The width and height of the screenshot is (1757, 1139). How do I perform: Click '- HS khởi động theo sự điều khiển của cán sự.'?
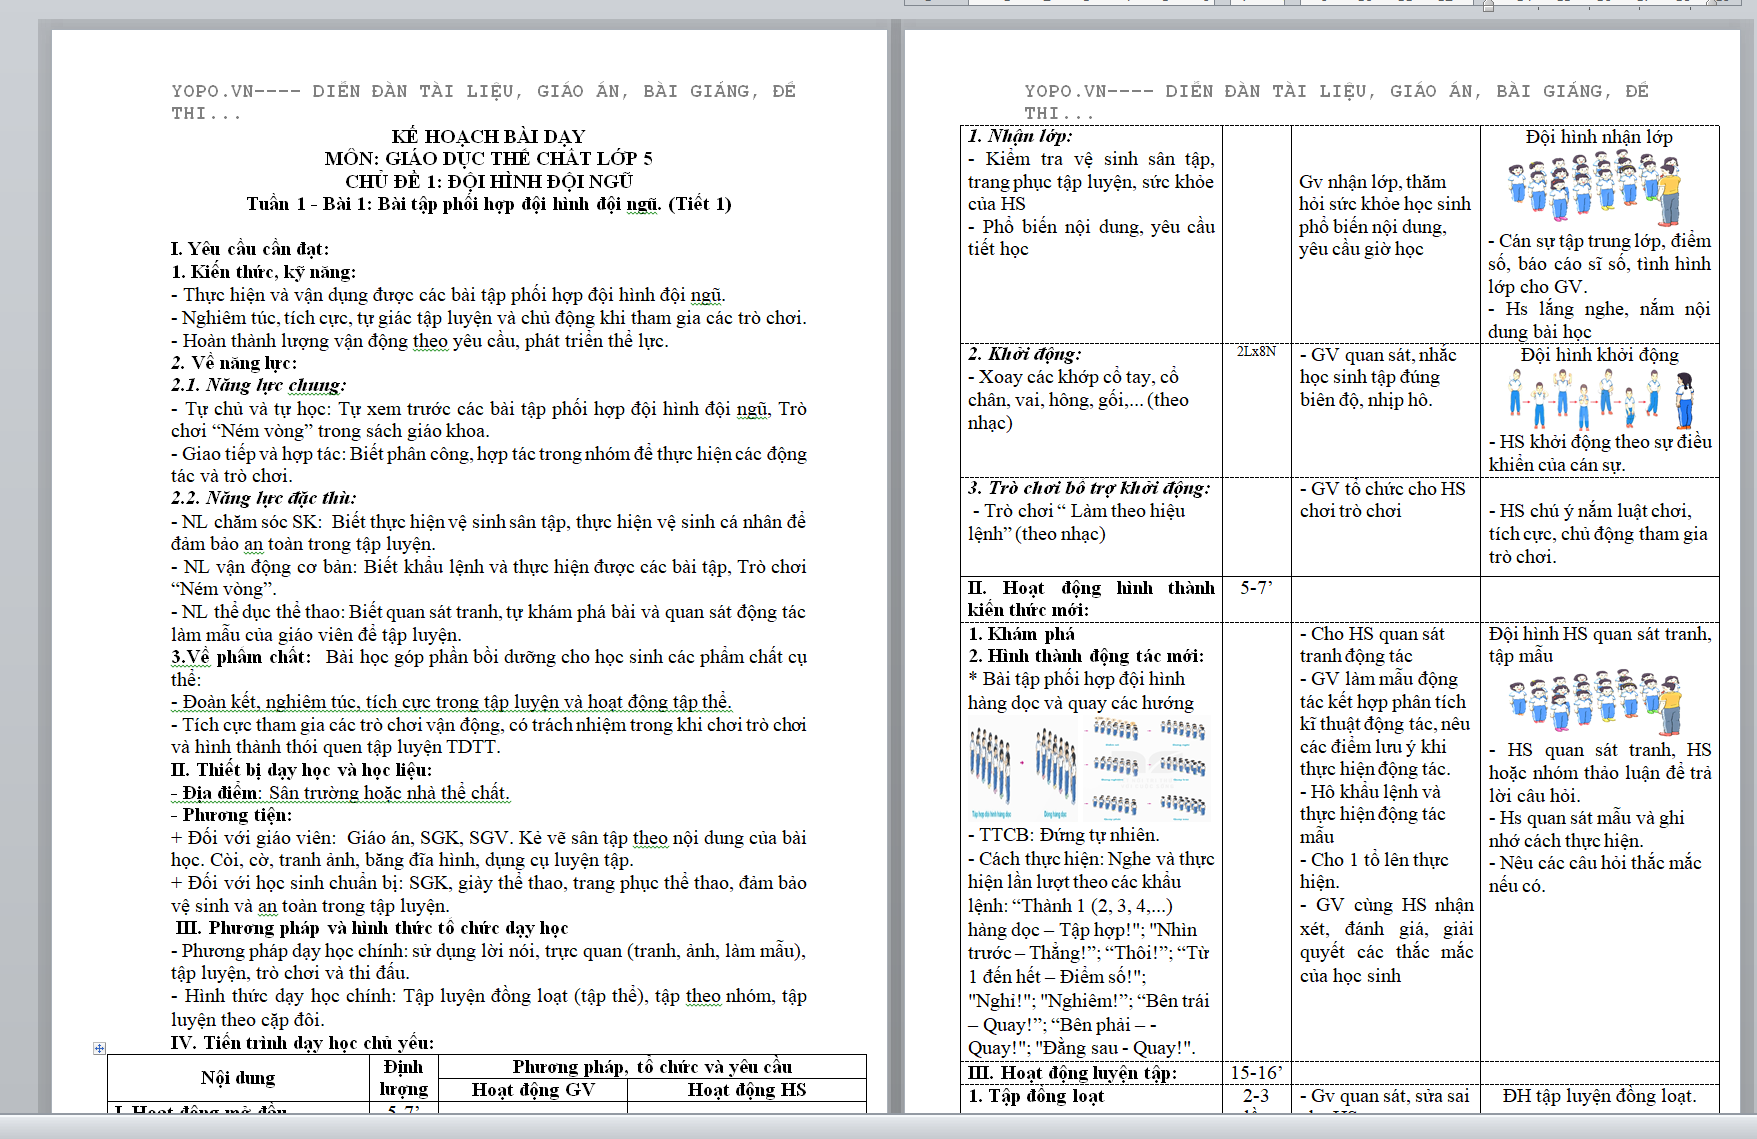click(1600, 453)
